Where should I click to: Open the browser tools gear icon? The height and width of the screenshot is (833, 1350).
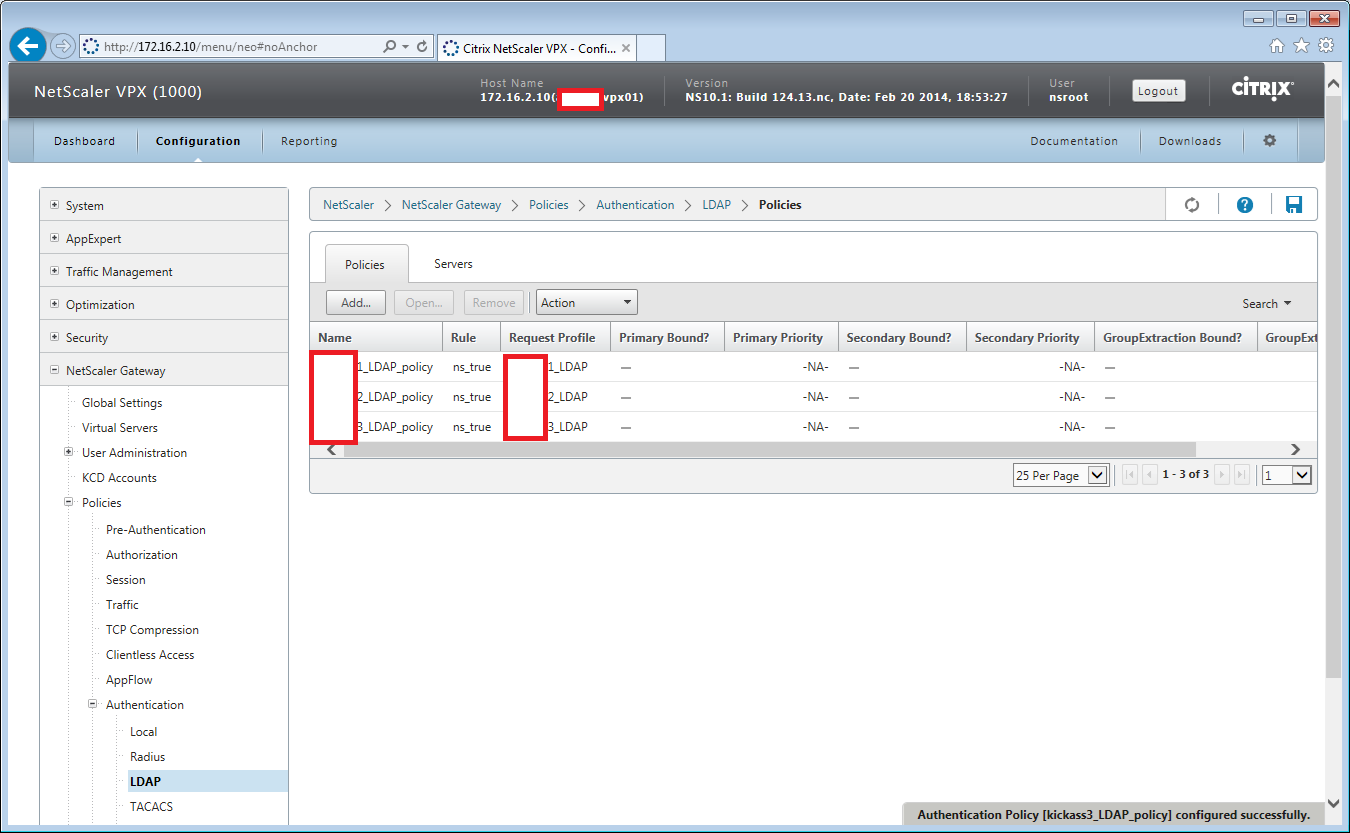coord(1326,46)
